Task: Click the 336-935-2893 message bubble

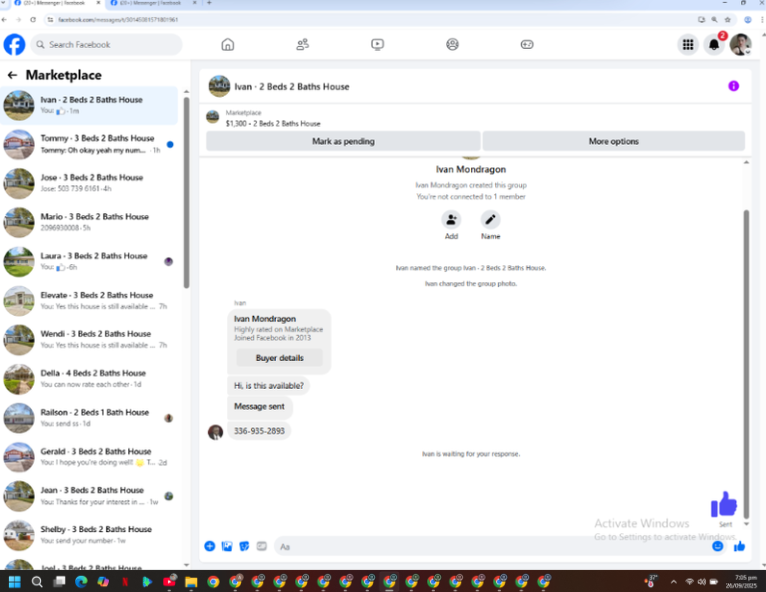Action: point(259,431)
